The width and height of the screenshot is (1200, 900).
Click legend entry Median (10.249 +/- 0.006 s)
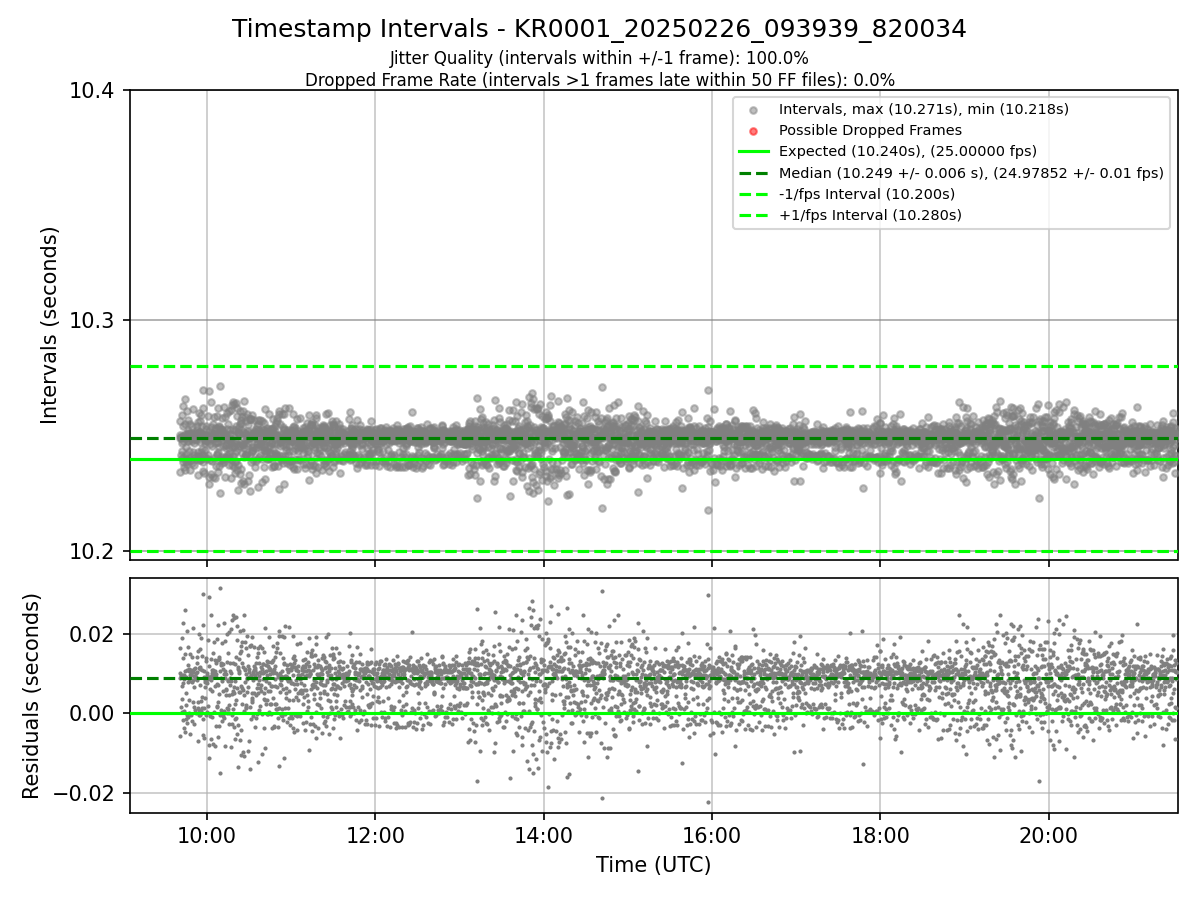tap(971, 172)
